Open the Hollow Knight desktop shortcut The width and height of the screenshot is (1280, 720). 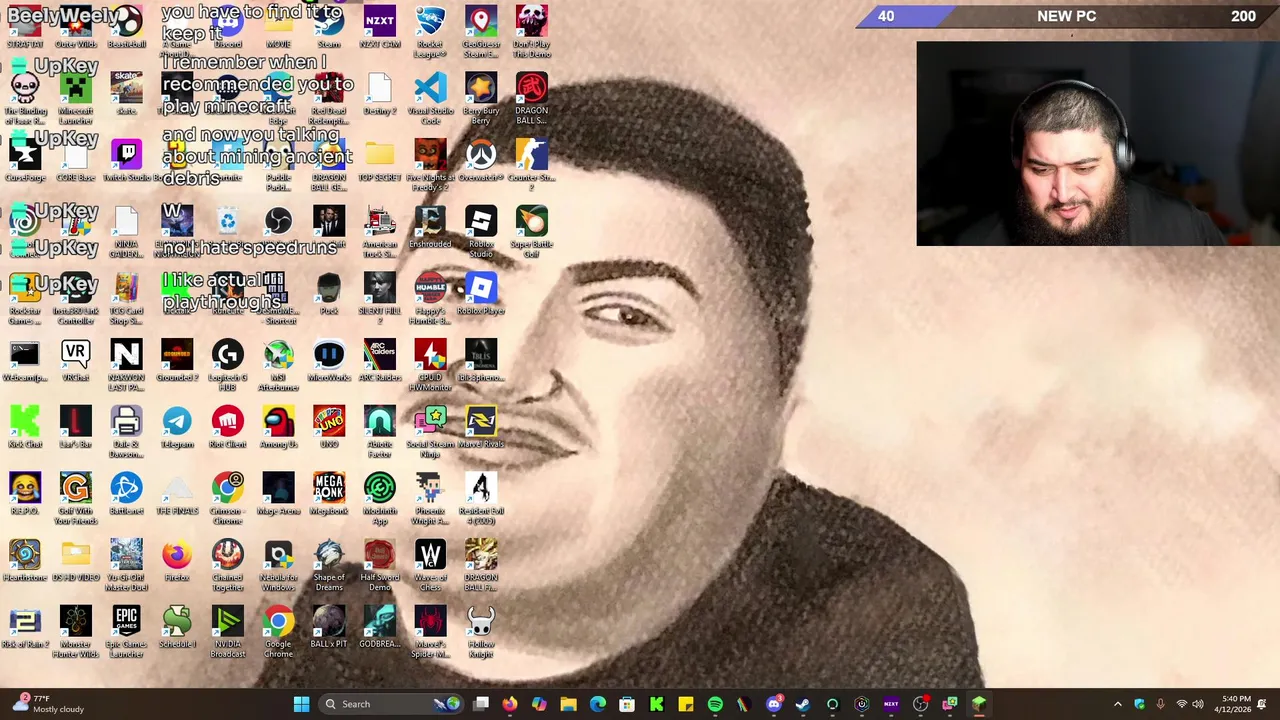pyautogui.click(x=481, y=631)
